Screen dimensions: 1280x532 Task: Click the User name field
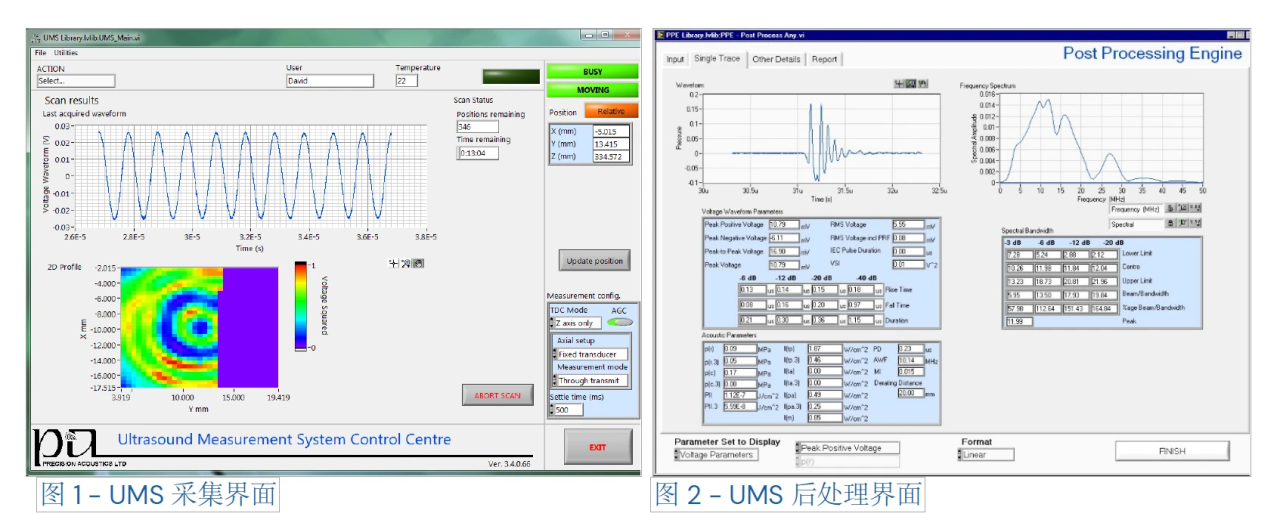pyautogui.click(x=330, y=81)
